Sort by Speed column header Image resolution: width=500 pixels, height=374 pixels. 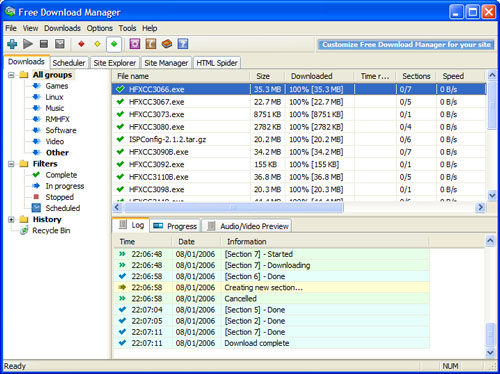pos(461,76)
